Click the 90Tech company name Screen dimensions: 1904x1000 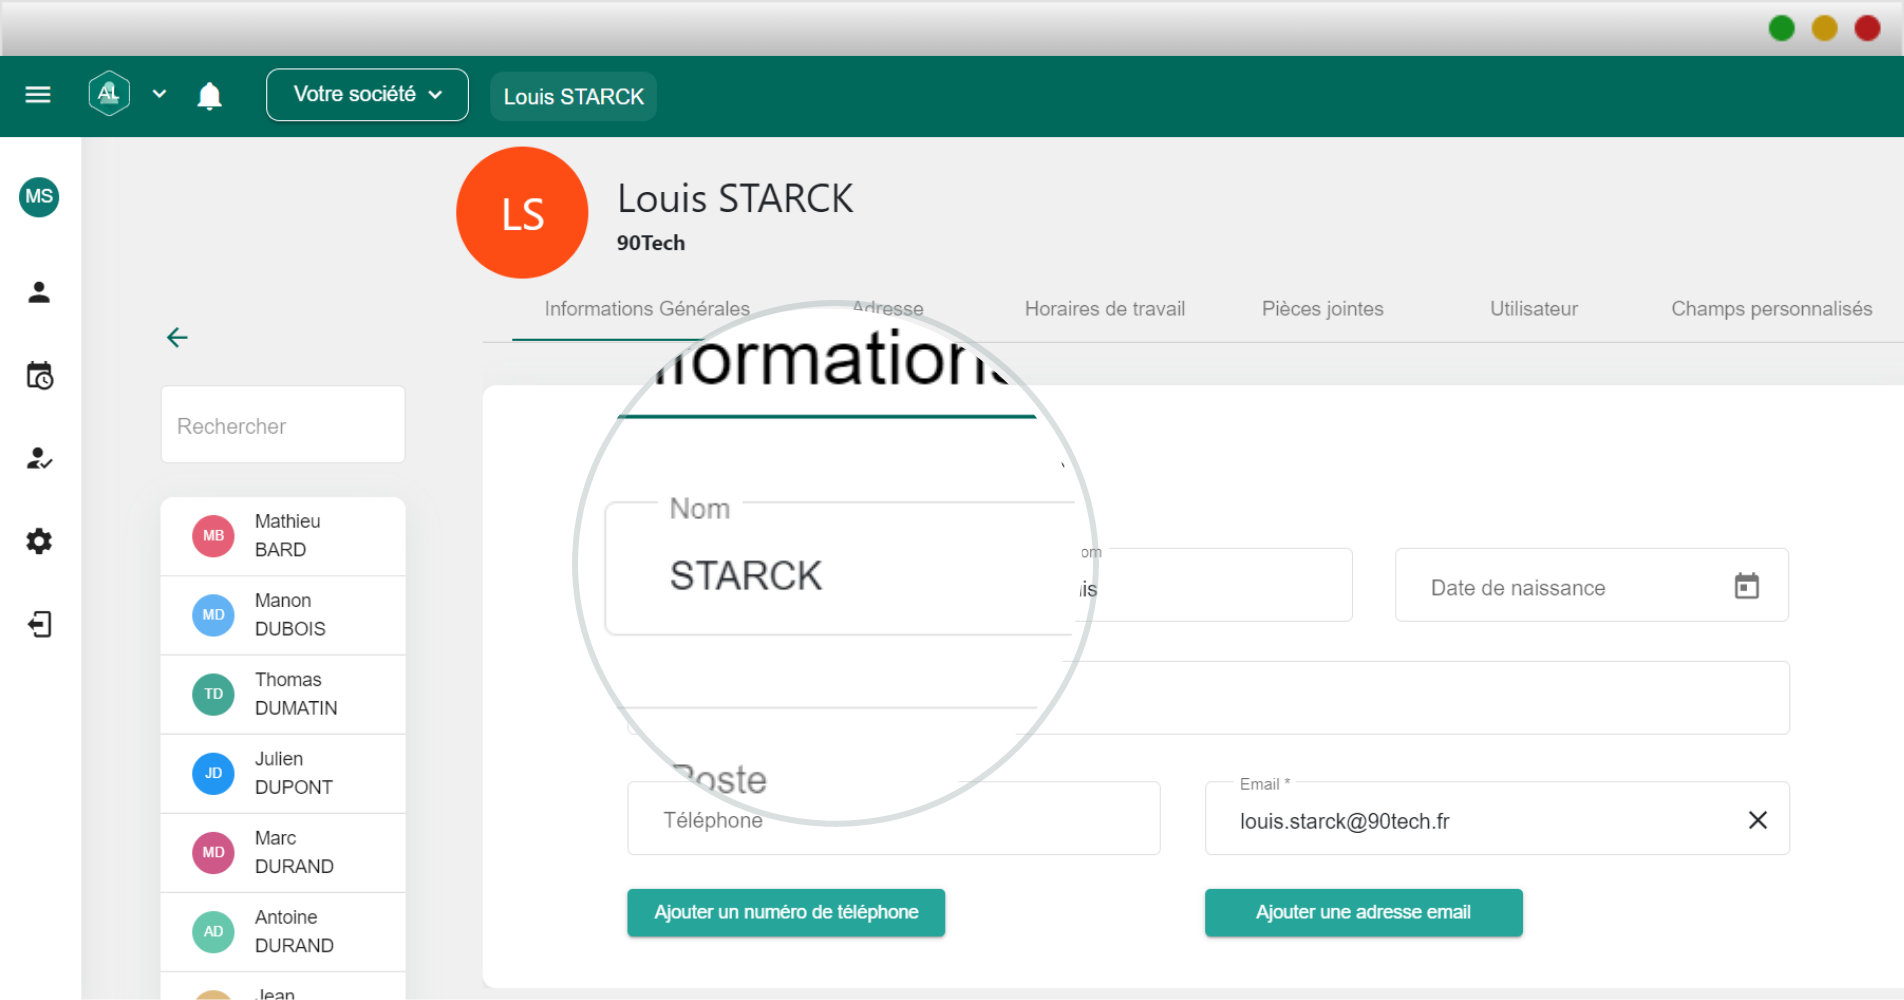coord(650,243)
